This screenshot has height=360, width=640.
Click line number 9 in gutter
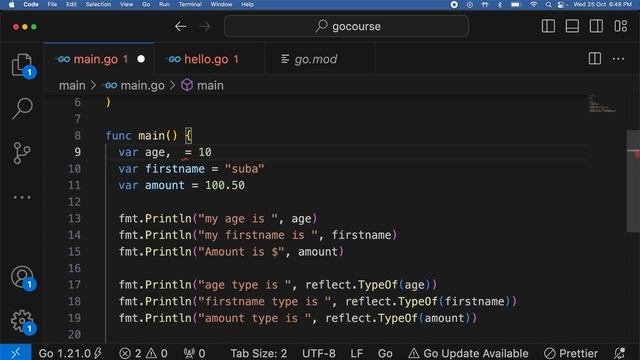pos(77,152)
